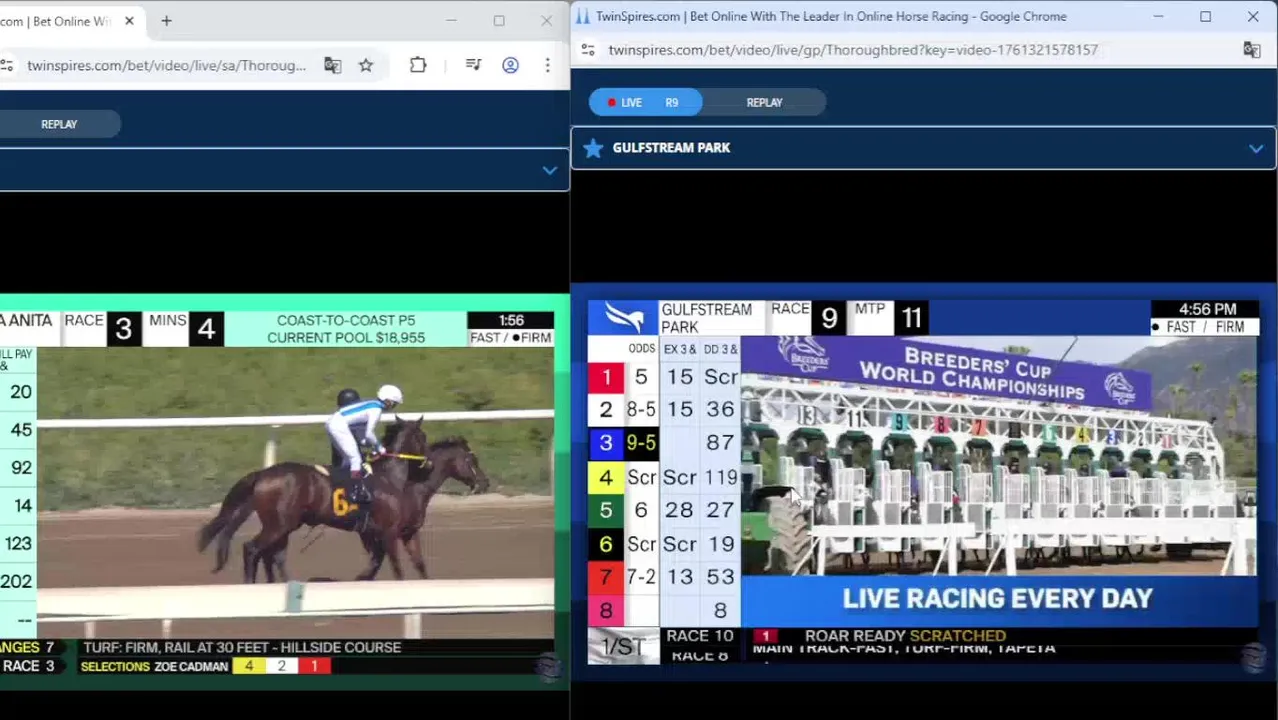Open the Extensions puzzle icon
This screenshot has width=1278, height=720.
(x=418, y=65)
